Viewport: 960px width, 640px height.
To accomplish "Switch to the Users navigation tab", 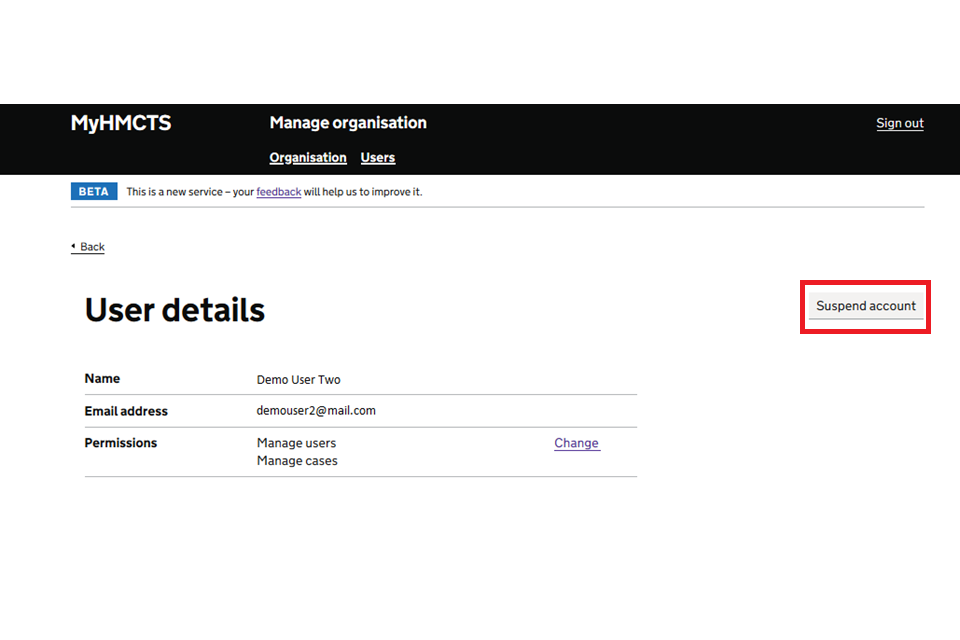I will tap(378, 158).
